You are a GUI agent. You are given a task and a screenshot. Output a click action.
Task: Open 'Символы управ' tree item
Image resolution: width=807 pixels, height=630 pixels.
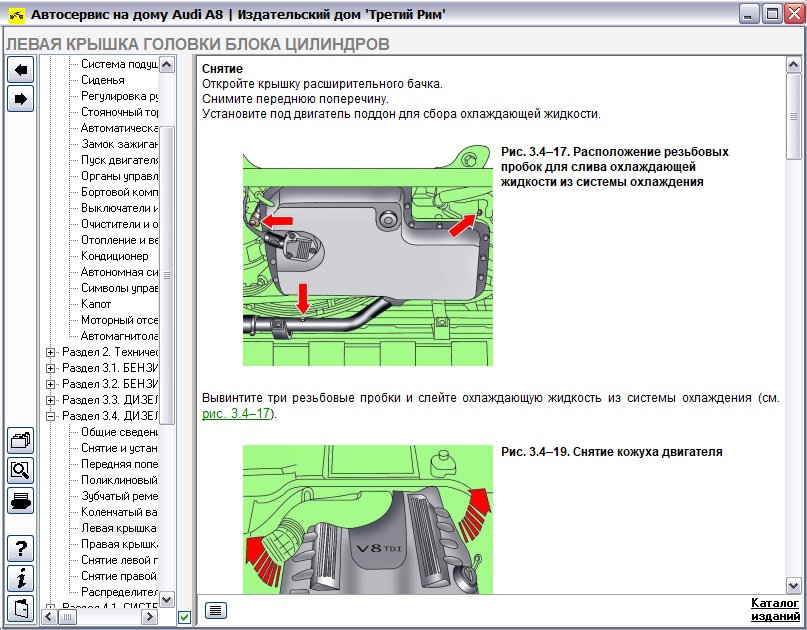tap(119, 288)
